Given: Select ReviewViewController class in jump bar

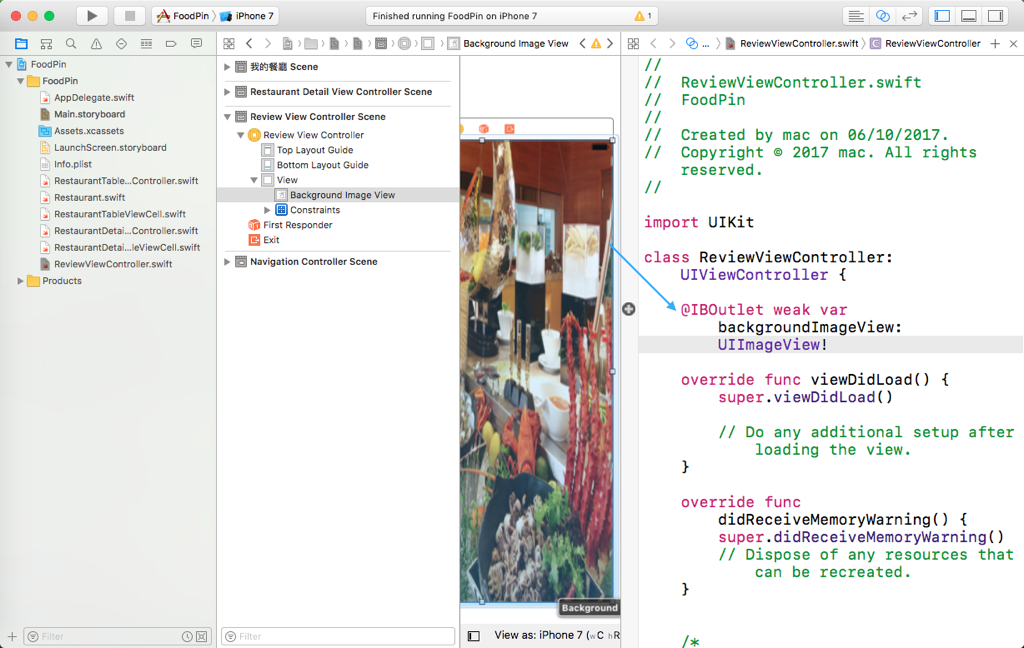Looking at the screenshot, I should 933,44.
